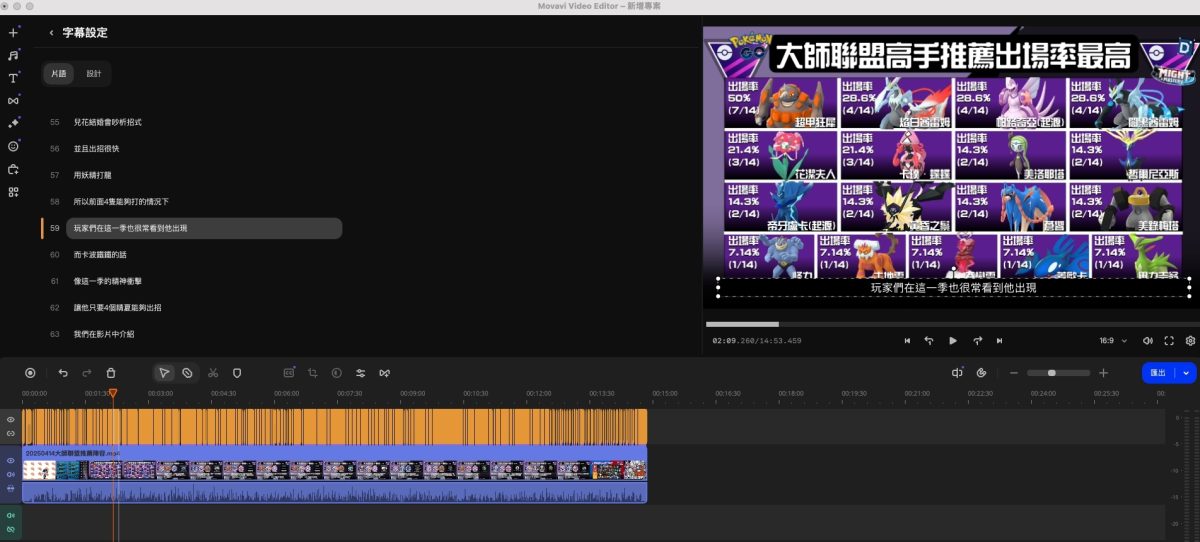The image size is (1200, 542).
Task: Click the orange playhead marker
Action: click(x=113, y=393)
